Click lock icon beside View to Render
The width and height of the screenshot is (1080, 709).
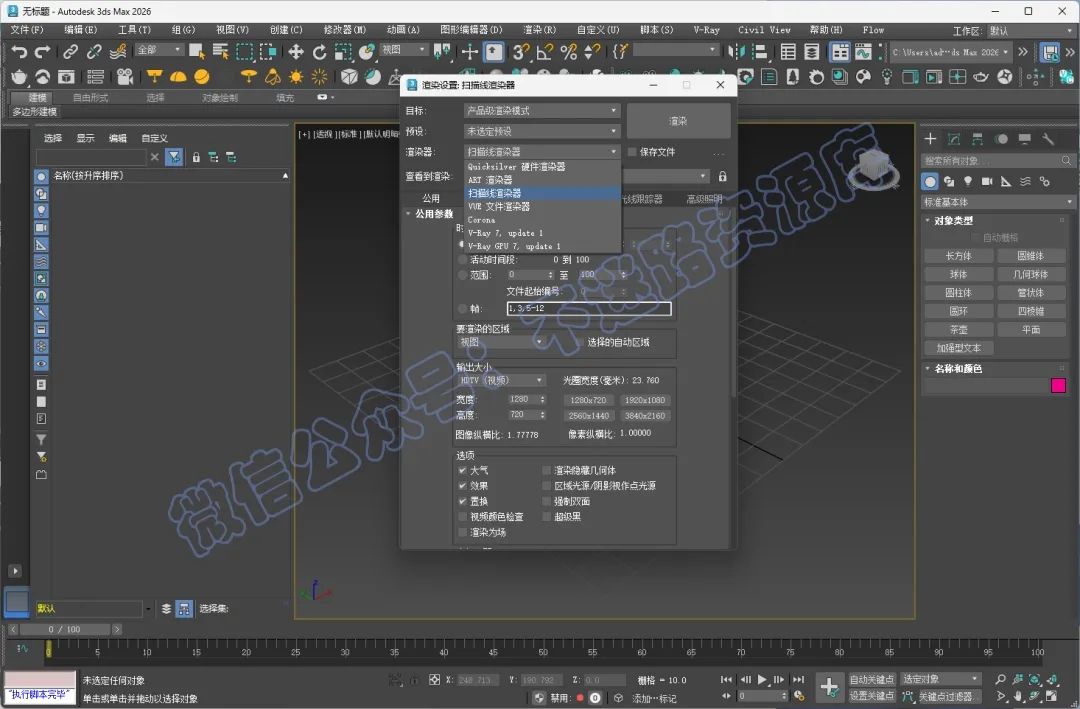(723, 176)
